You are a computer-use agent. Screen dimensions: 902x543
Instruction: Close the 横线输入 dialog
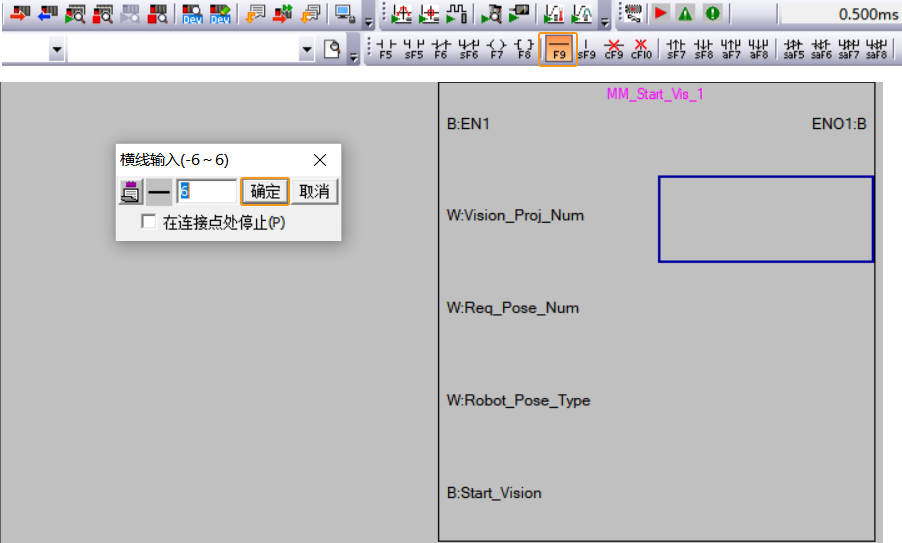click(x=320, y=160)
